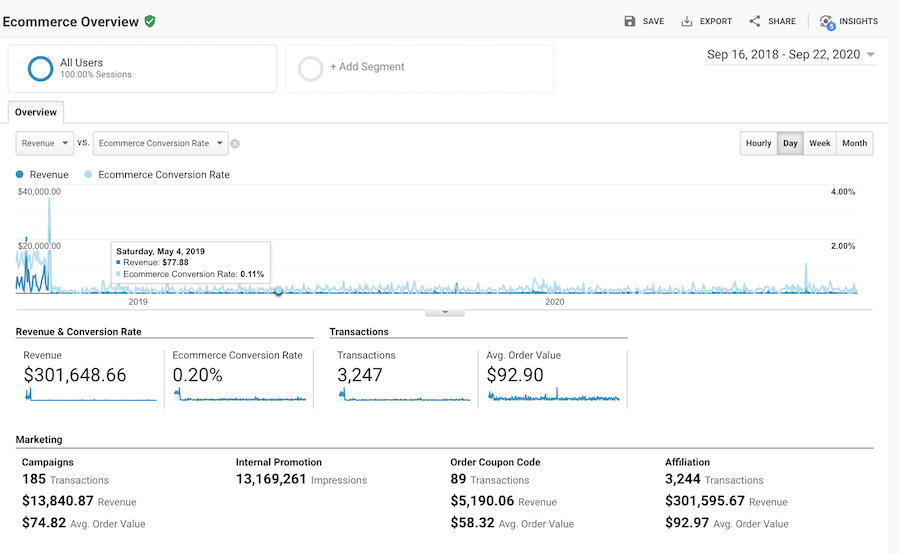The height and width of the screenshot is (554, 900).
Task: Click 3,244 Transactions under Affiliation
Action: point(714,479)
